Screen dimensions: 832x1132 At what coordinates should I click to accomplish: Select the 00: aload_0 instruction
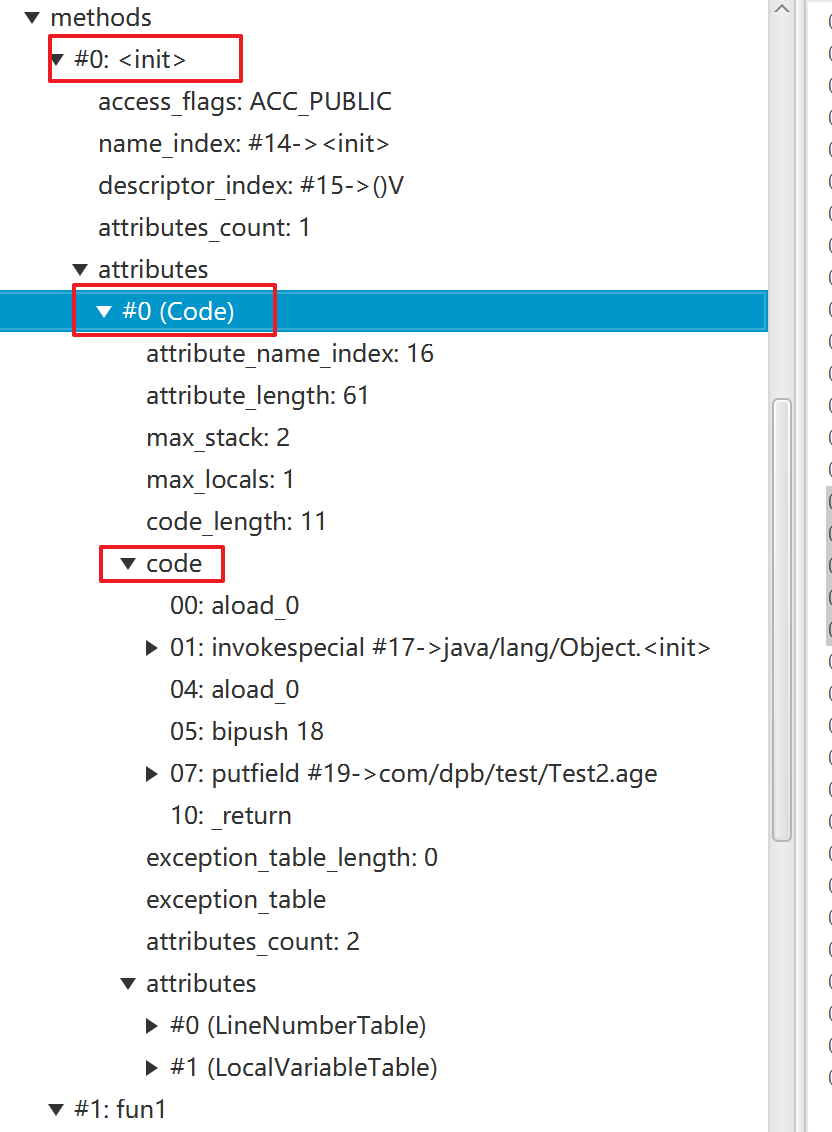[x=235, y=606]
